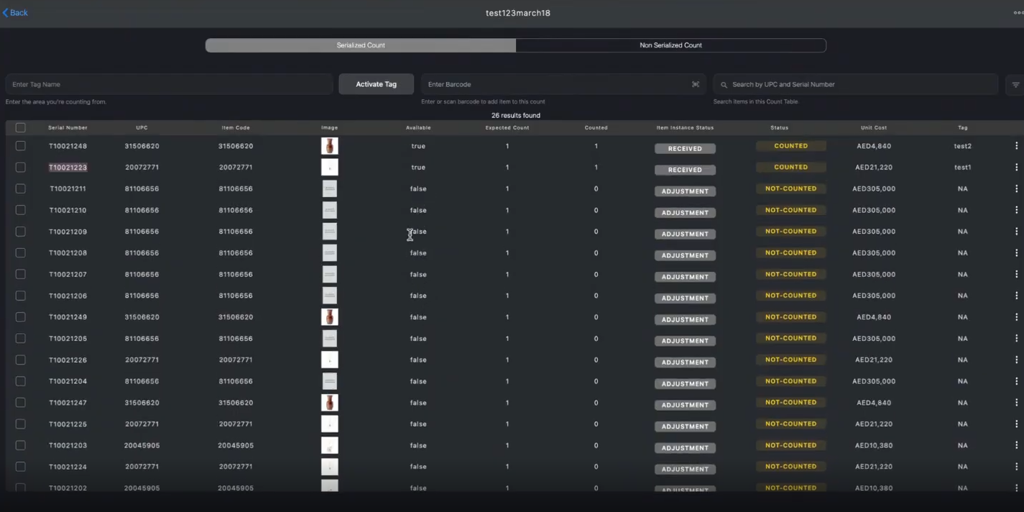Open kebab menu for T10021224
Image resolution: width=1024 pixels, height=512 pixels.
click(x=1016, y=467)
